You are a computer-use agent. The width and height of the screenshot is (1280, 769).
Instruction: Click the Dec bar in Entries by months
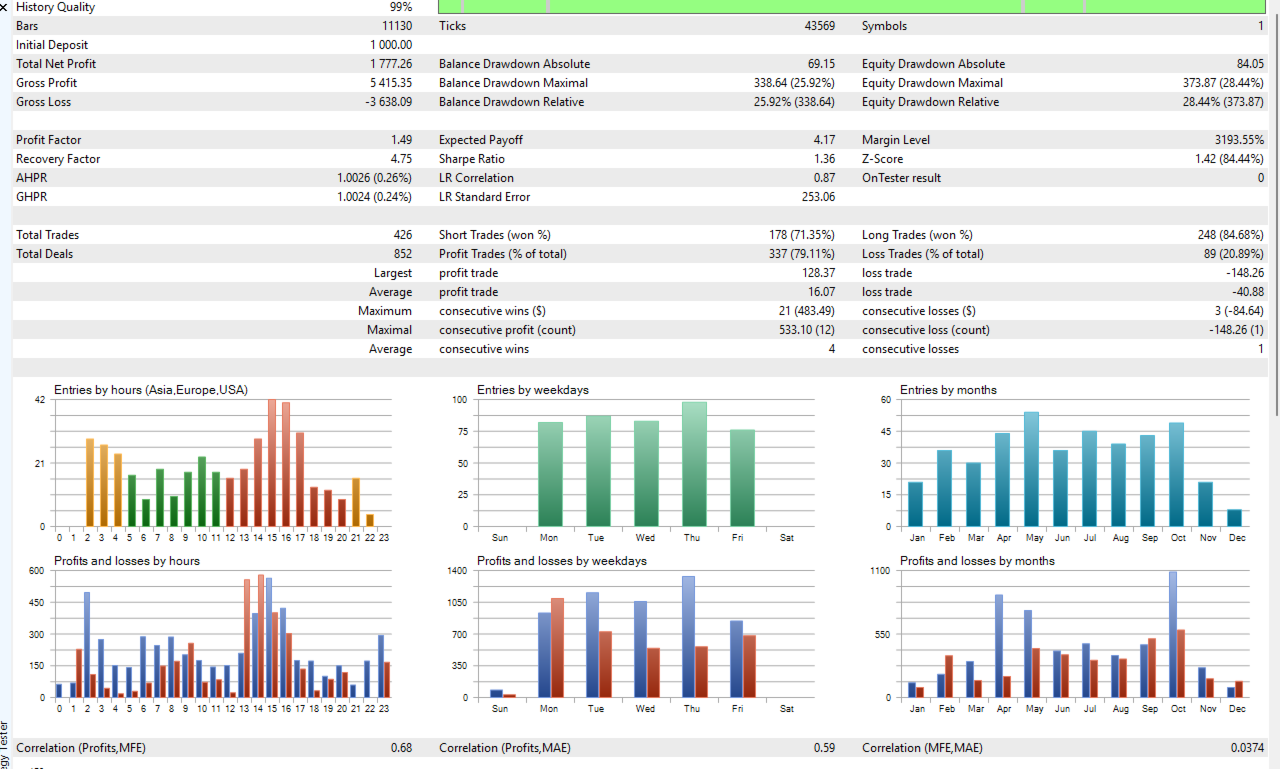tap(1235, 518)
